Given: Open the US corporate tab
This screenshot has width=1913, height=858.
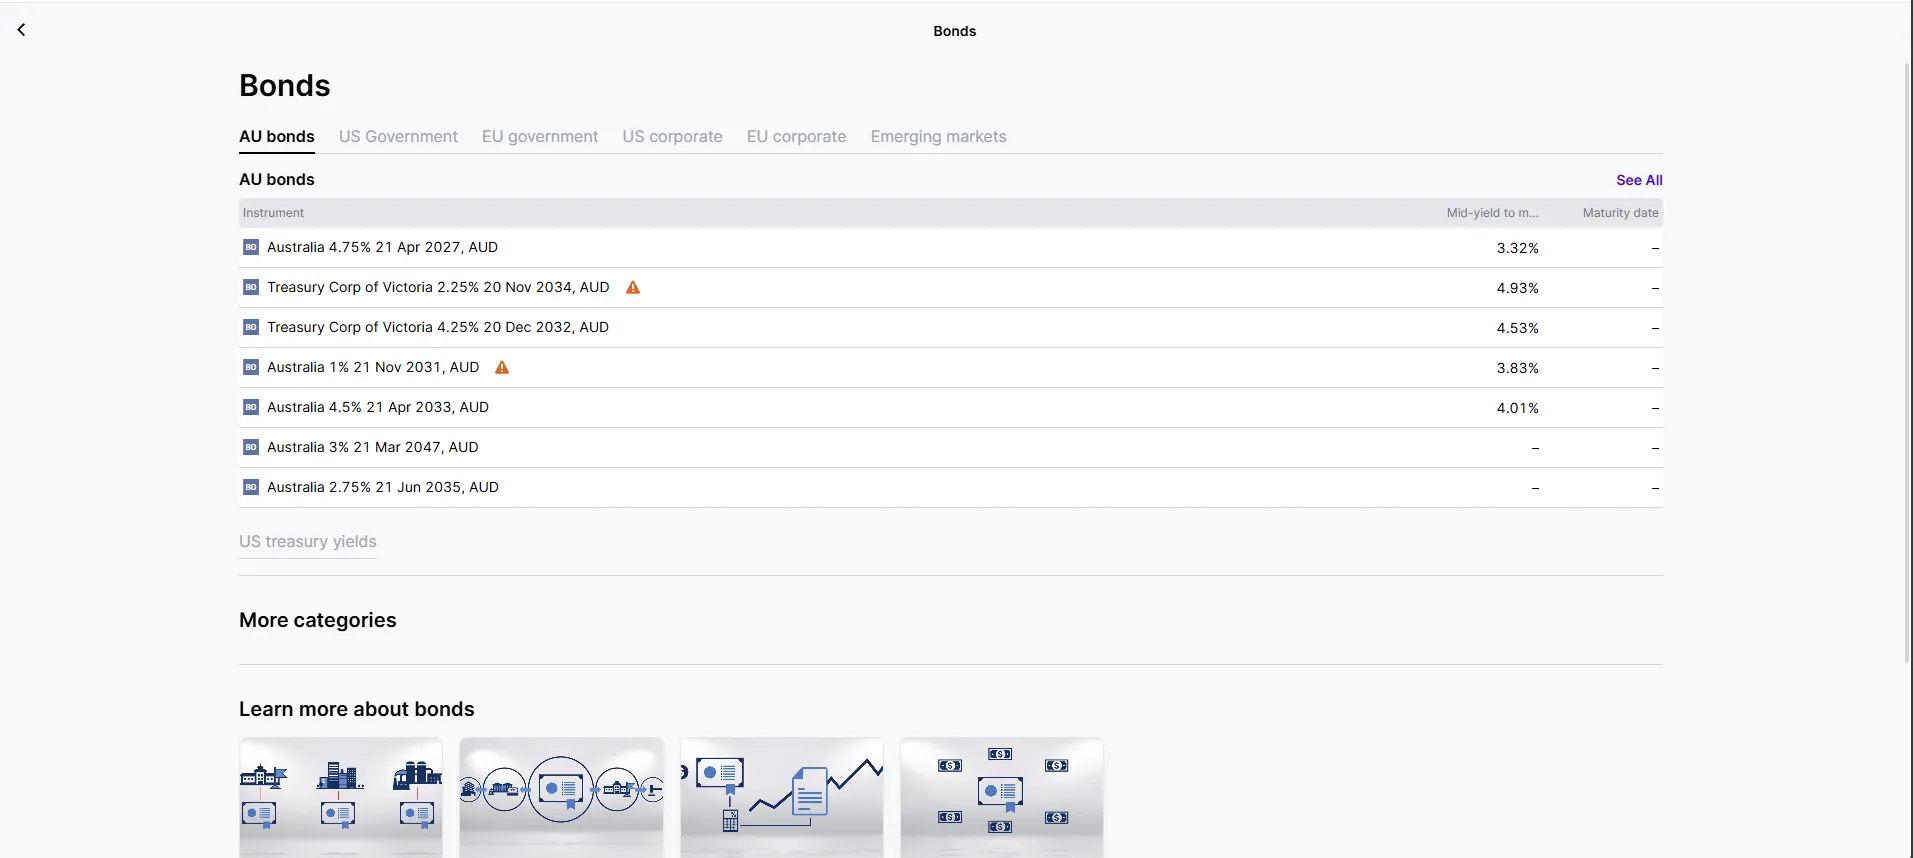Looking at the screenshot, I should pos(672,137).
